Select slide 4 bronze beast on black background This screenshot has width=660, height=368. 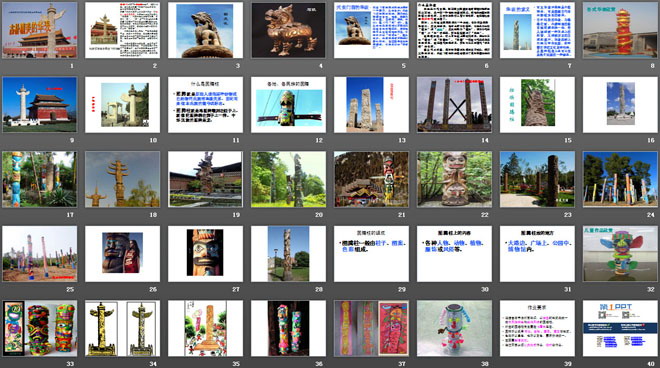click(288, 30)
